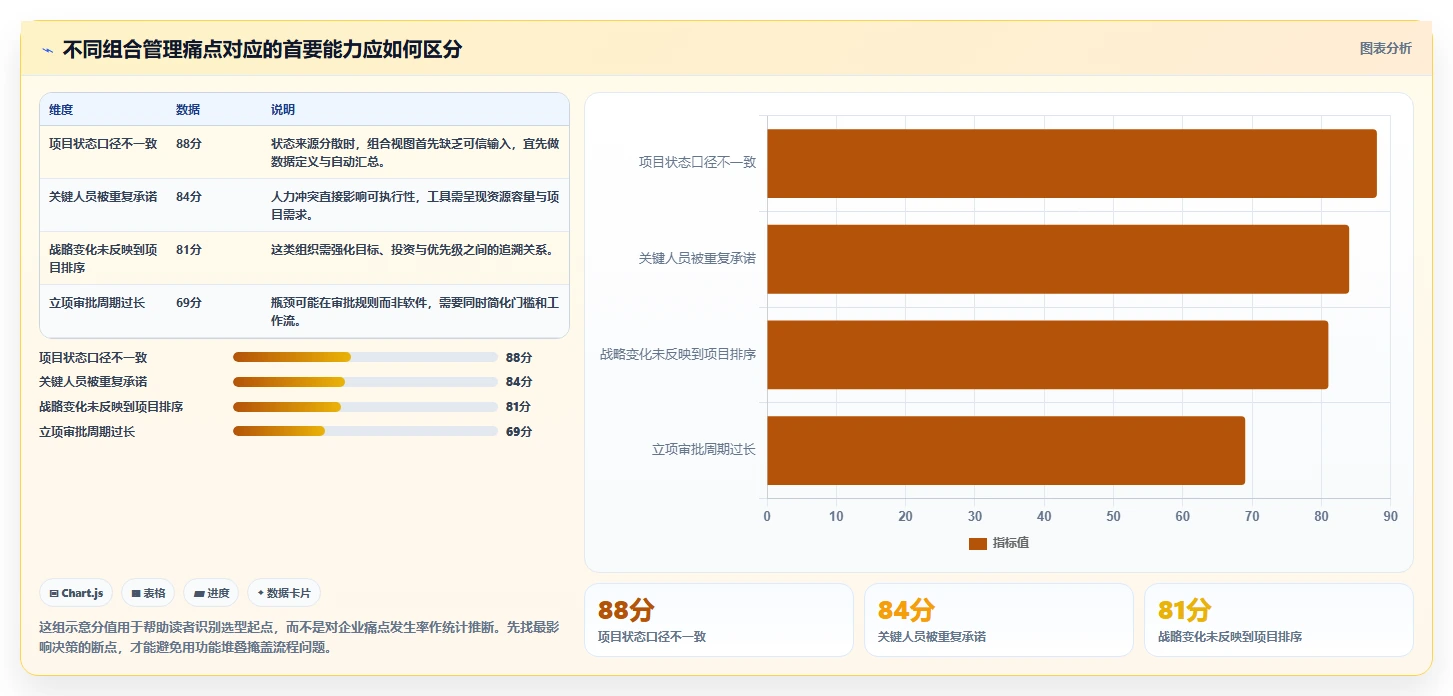Click the y-axis label 项目状态口径不一致 in the chart
The image size is (1453, 696).
tap(698, 162)
